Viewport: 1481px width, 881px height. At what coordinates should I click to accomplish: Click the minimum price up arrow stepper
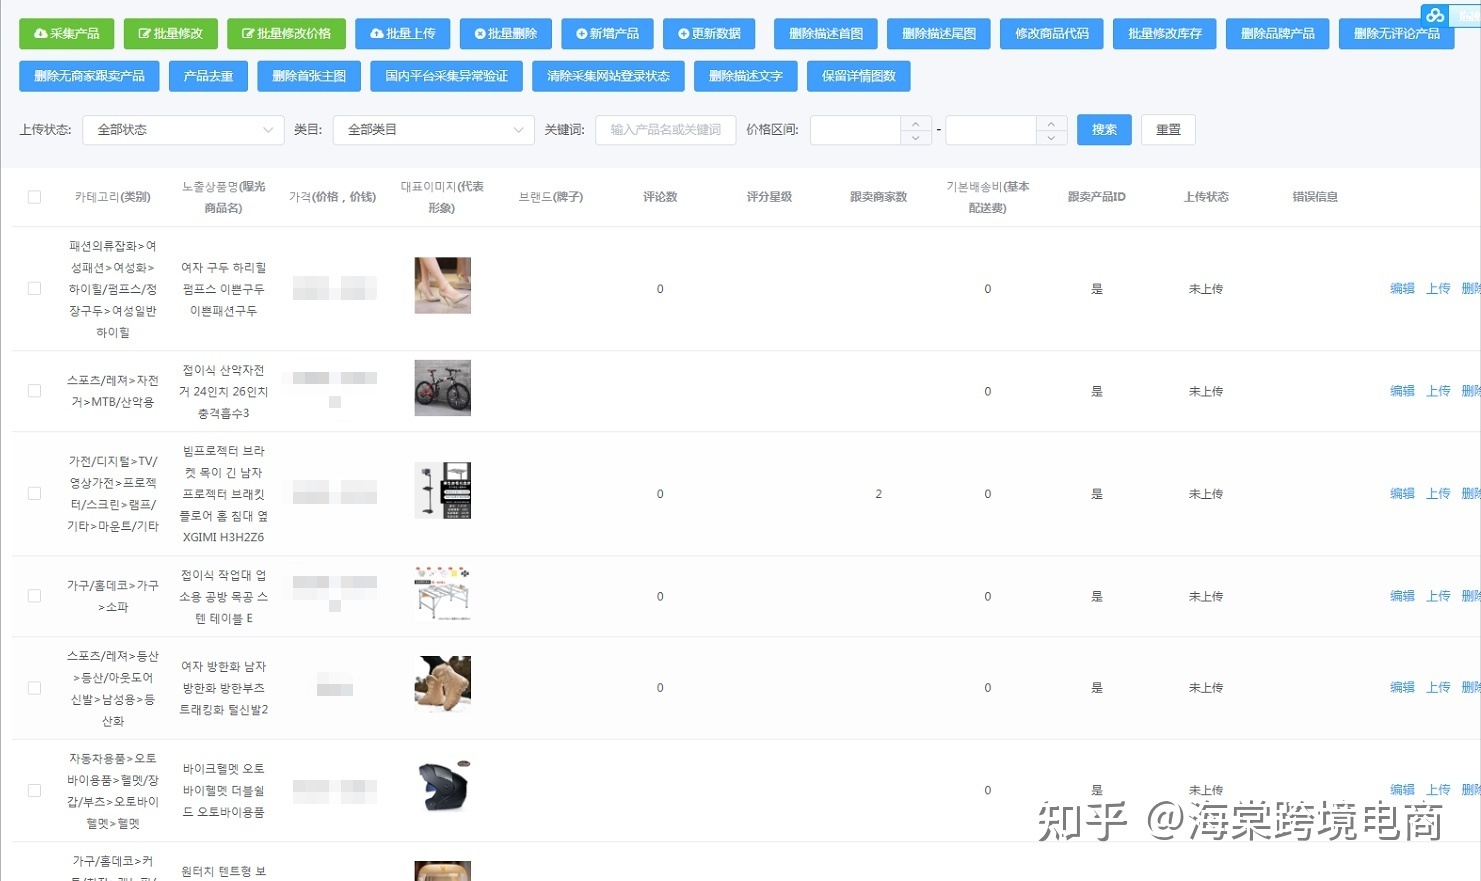pyautogui.click(x=915, y=124)
